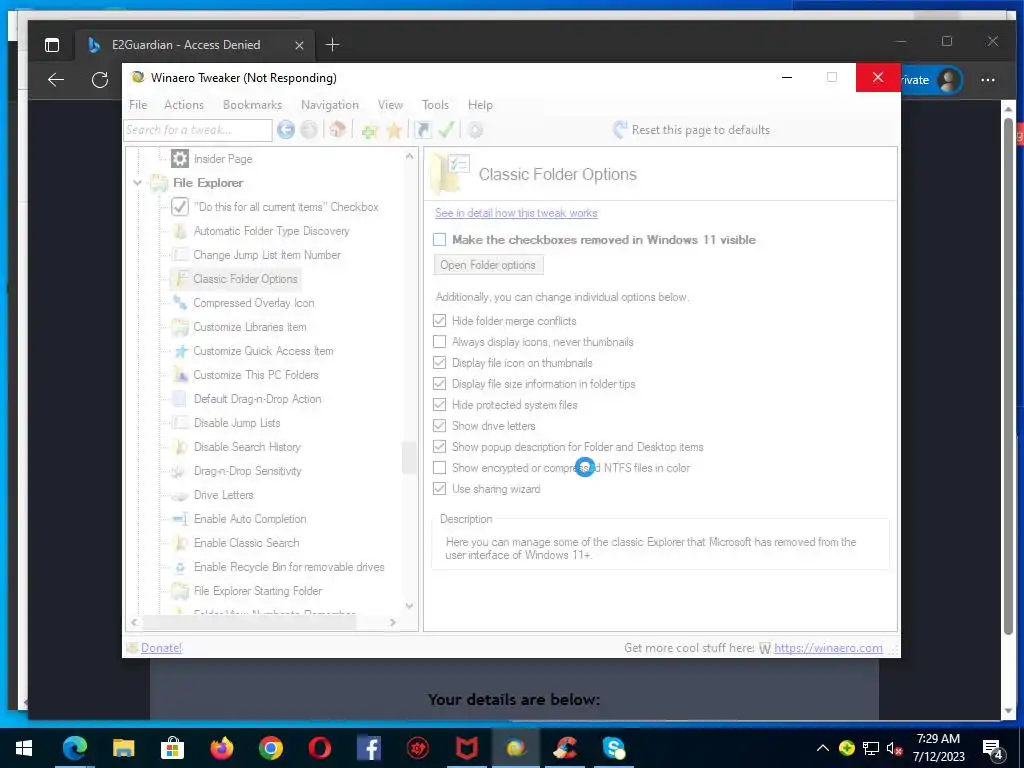Screen dimensions: 1024x768
Task: Open notification center in system tray
Action: click(993, 749)
